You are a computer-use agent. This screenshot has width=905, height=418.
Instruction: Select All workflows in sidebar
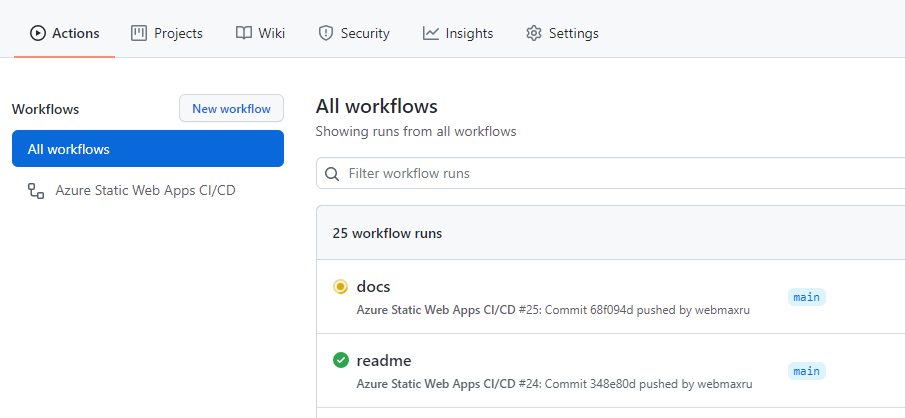point(148,149)
